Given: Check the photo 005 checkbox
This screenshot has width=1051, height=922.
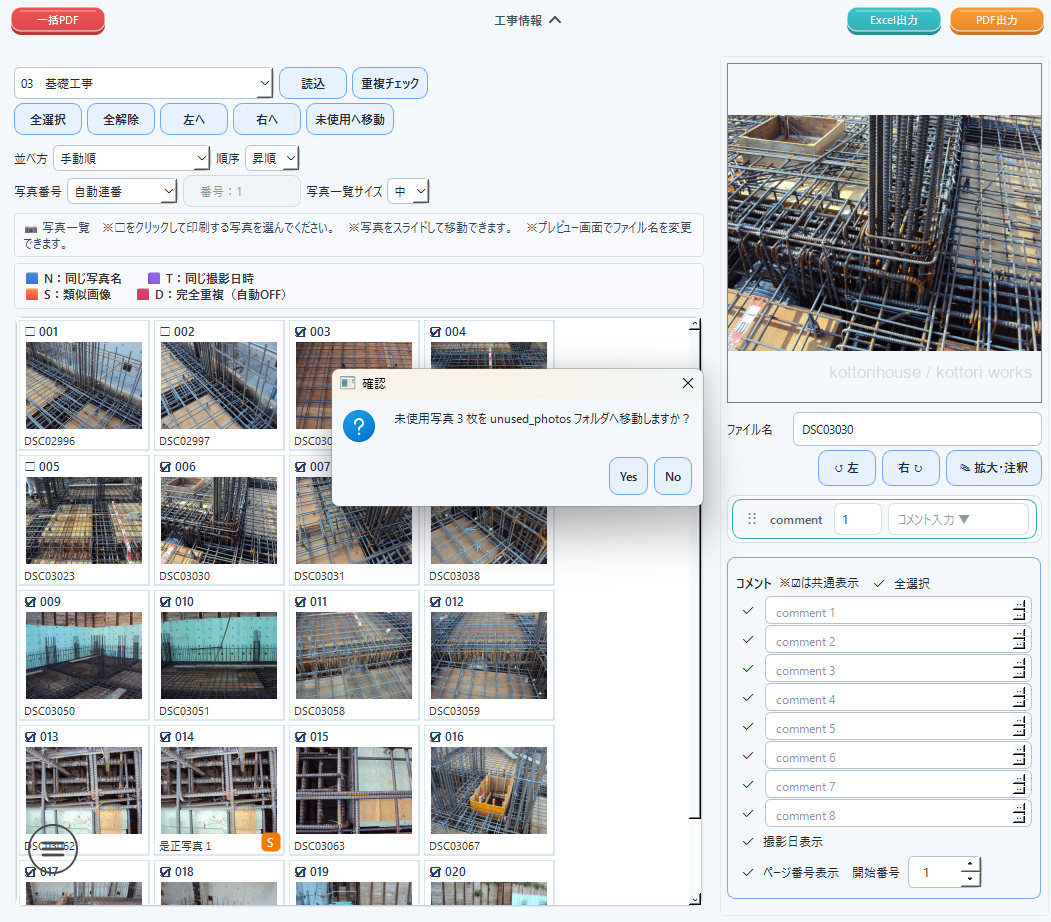Looking at the screenshot, I should [x=30, y=466].
